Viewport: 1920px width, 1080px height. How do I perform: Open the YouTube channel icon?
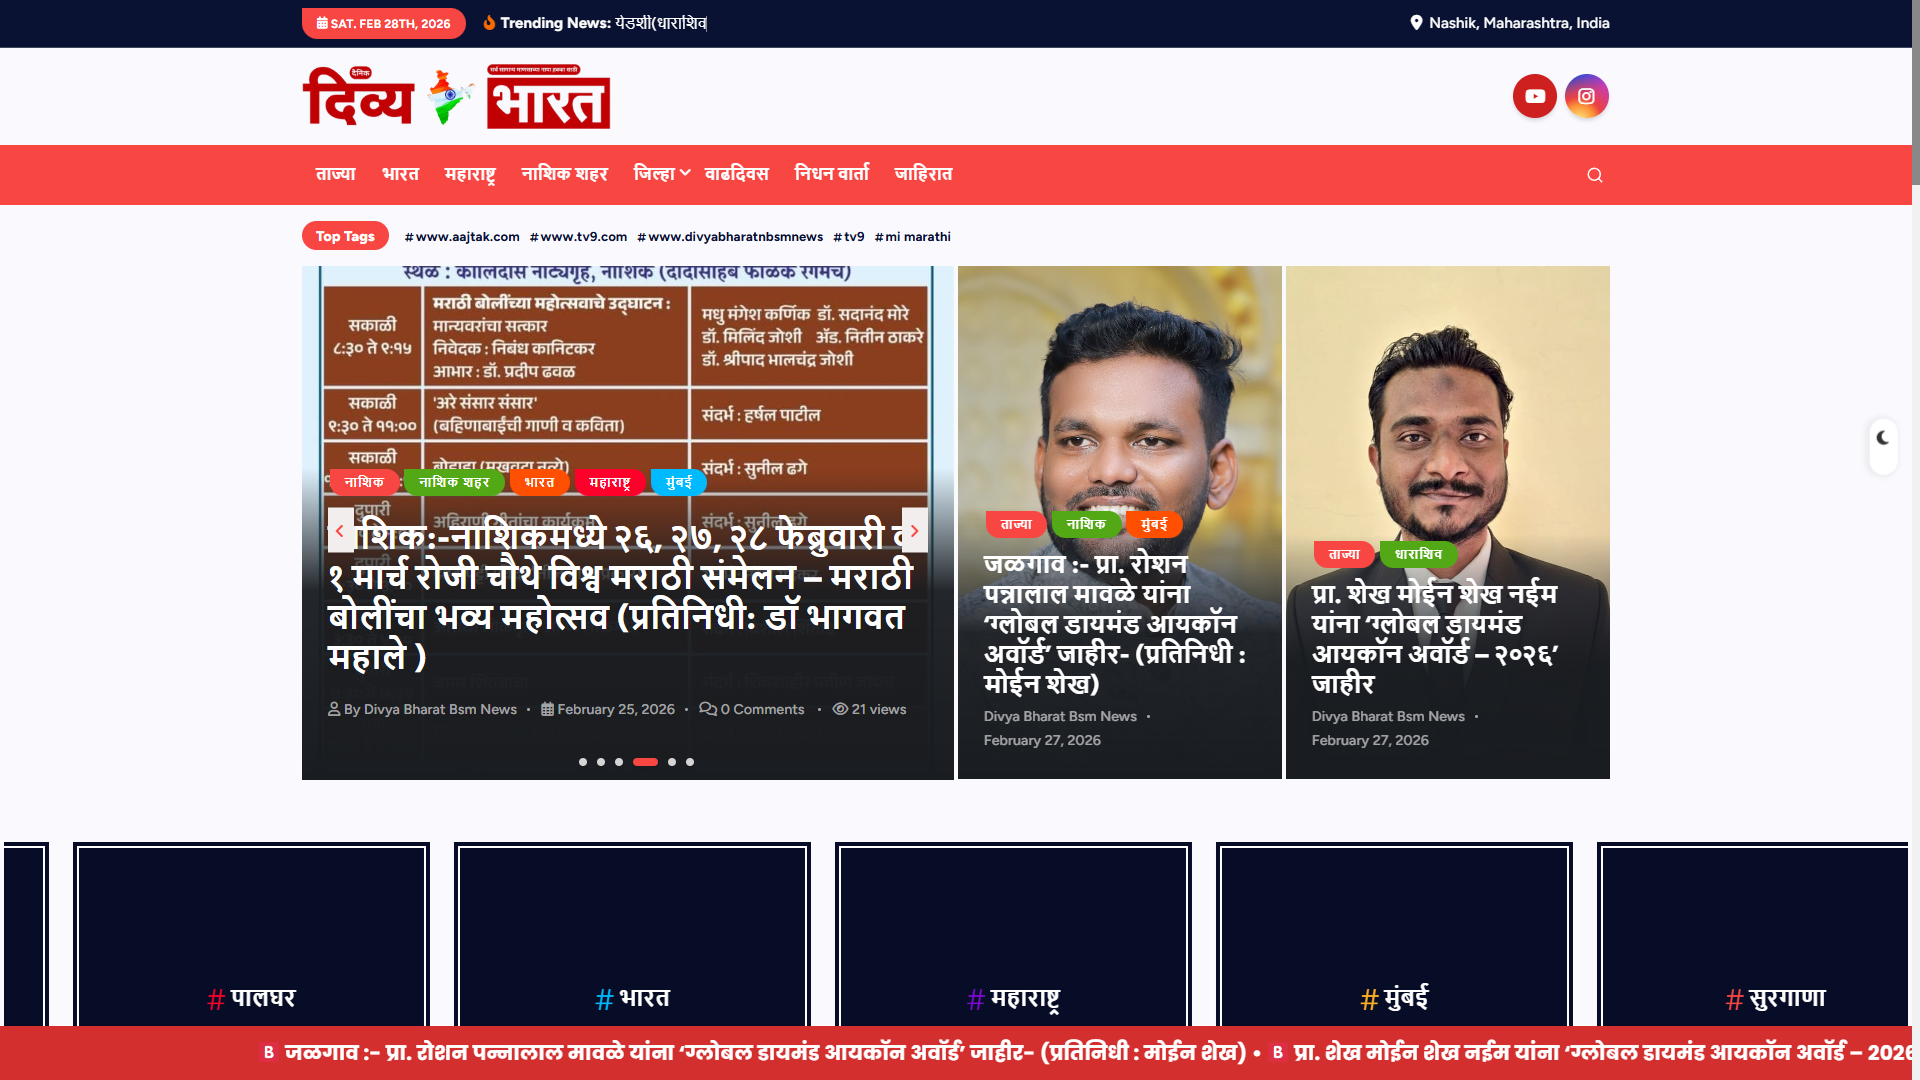click(1534, 97)
